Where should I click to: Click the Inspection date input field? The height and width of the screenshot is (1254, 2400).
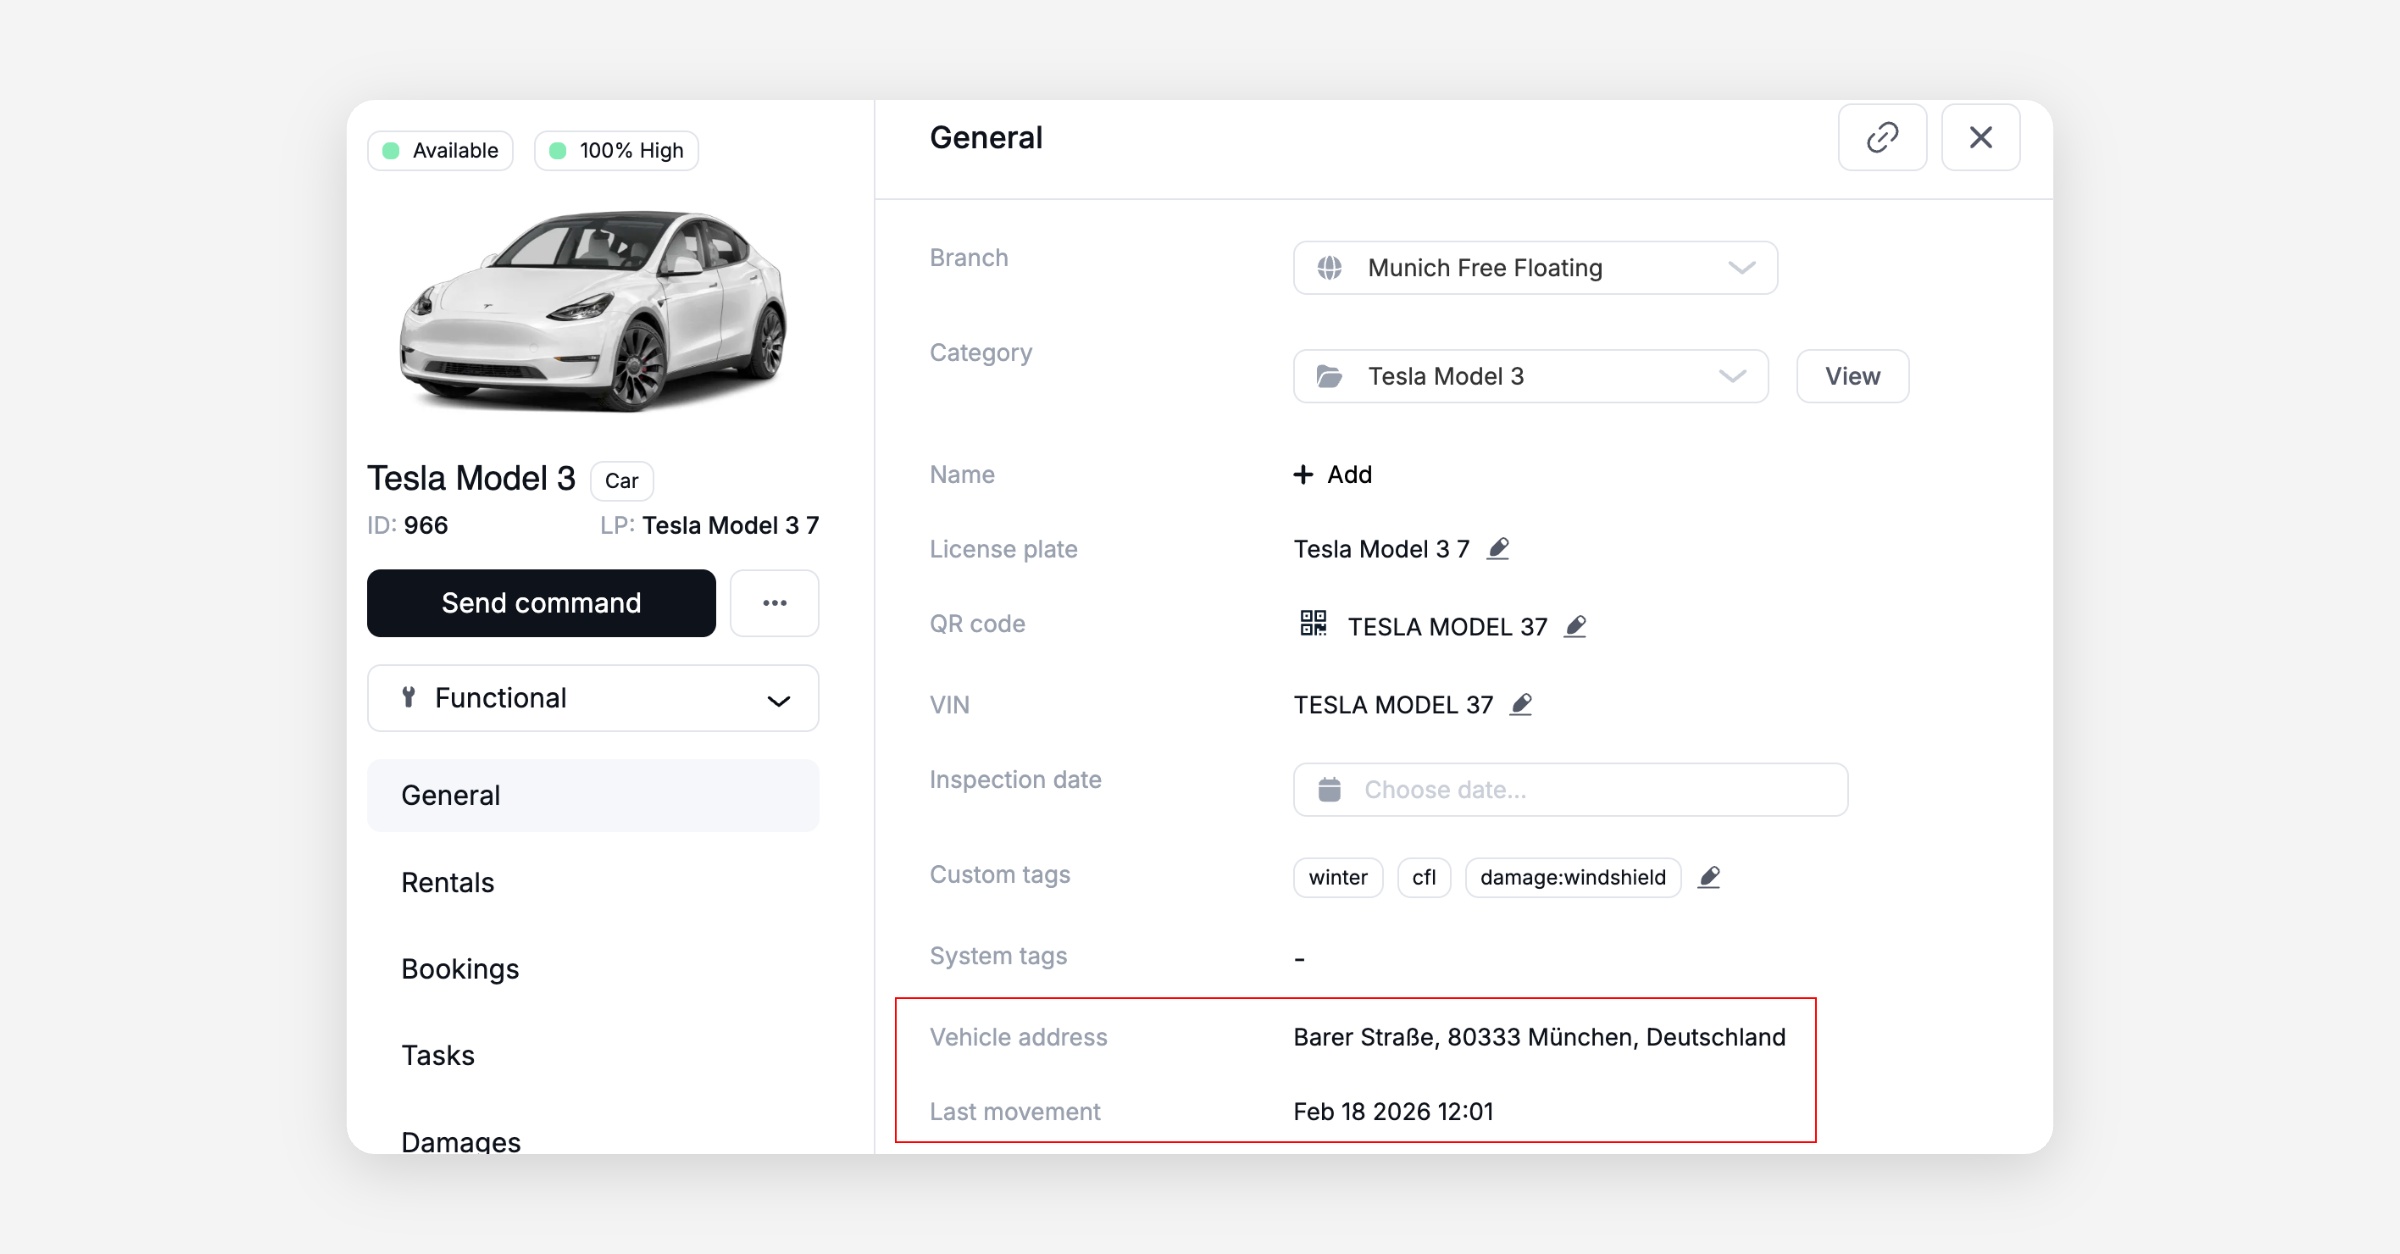click(1590, 790)
